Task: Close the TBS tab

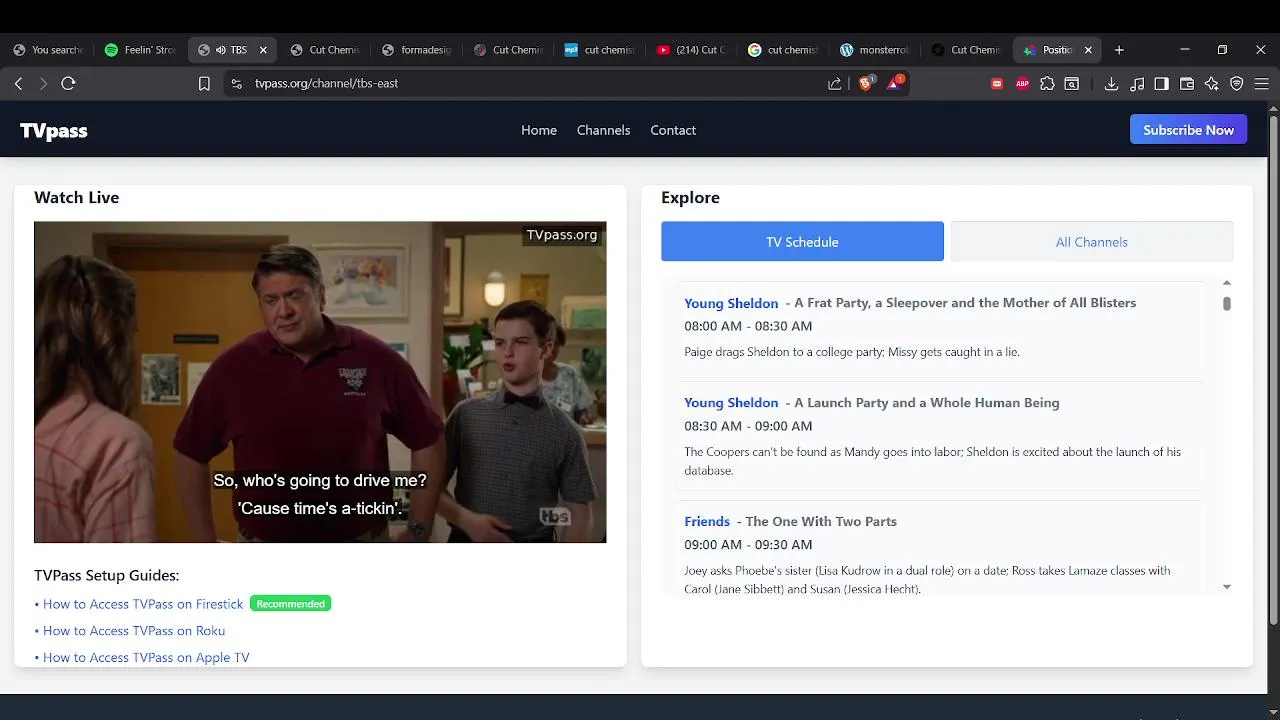Action: click(x=263, y=50)
